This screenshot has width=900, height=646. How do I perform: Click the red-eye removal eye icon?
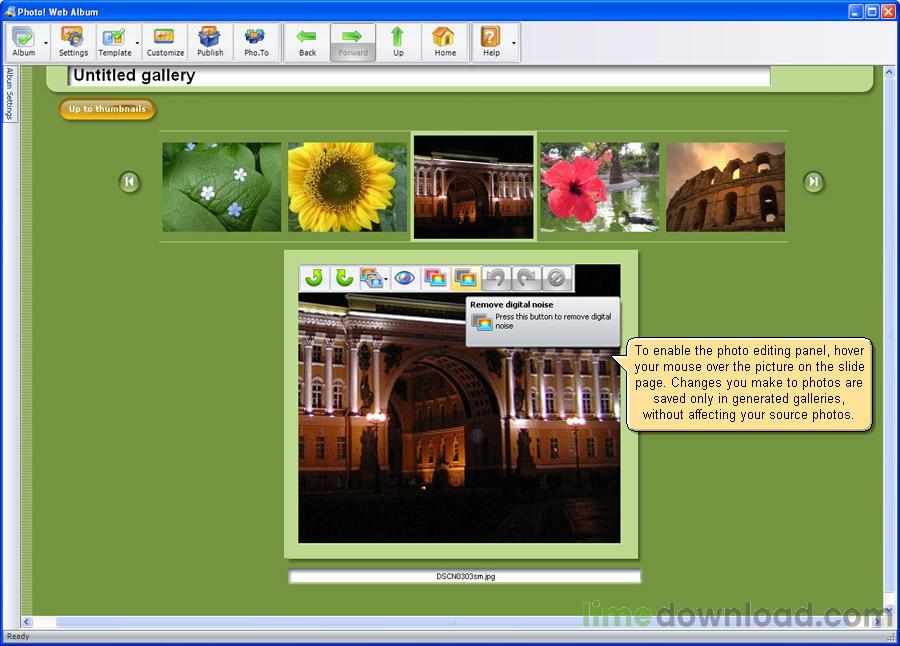click(x=405, y=278)
